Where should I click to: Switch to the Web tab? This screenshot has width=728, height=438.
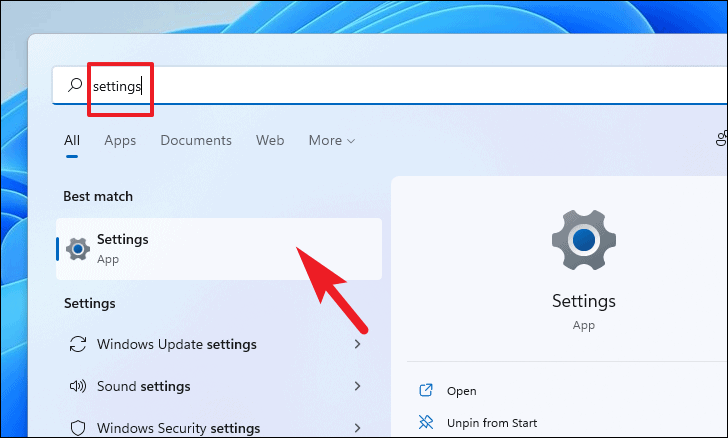pos(270,140)
